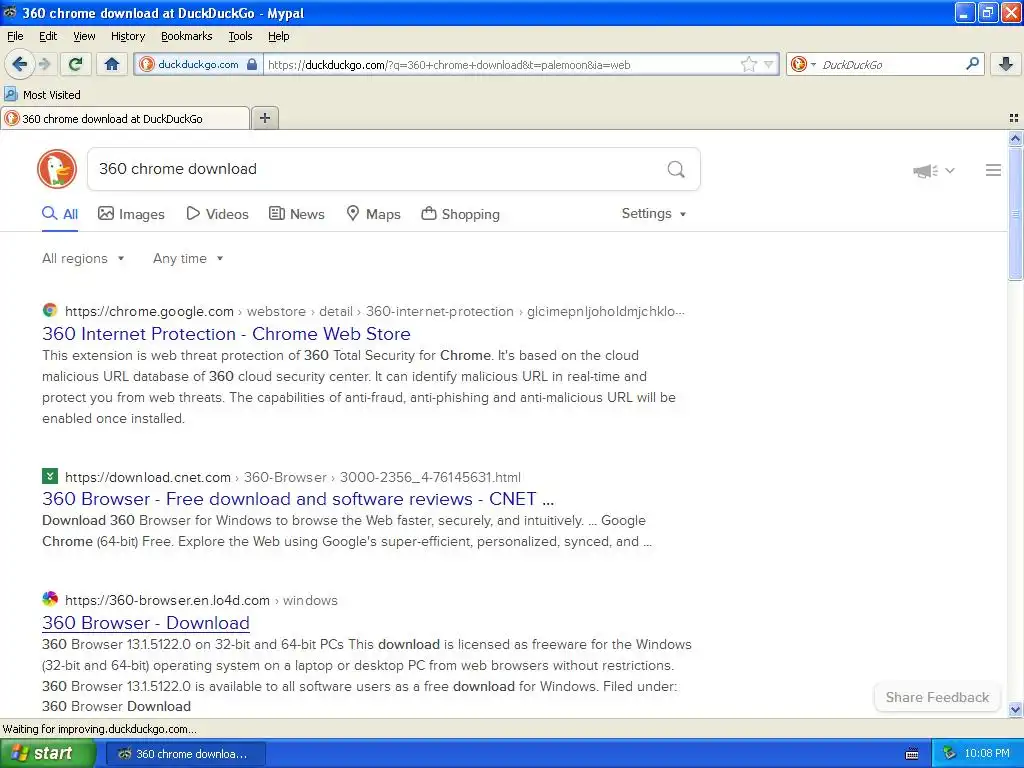Image resolution: width=1024 pixels, height=768 pixels.
Task: Go back with the Back arrow button
Action: tap(20, 64)
